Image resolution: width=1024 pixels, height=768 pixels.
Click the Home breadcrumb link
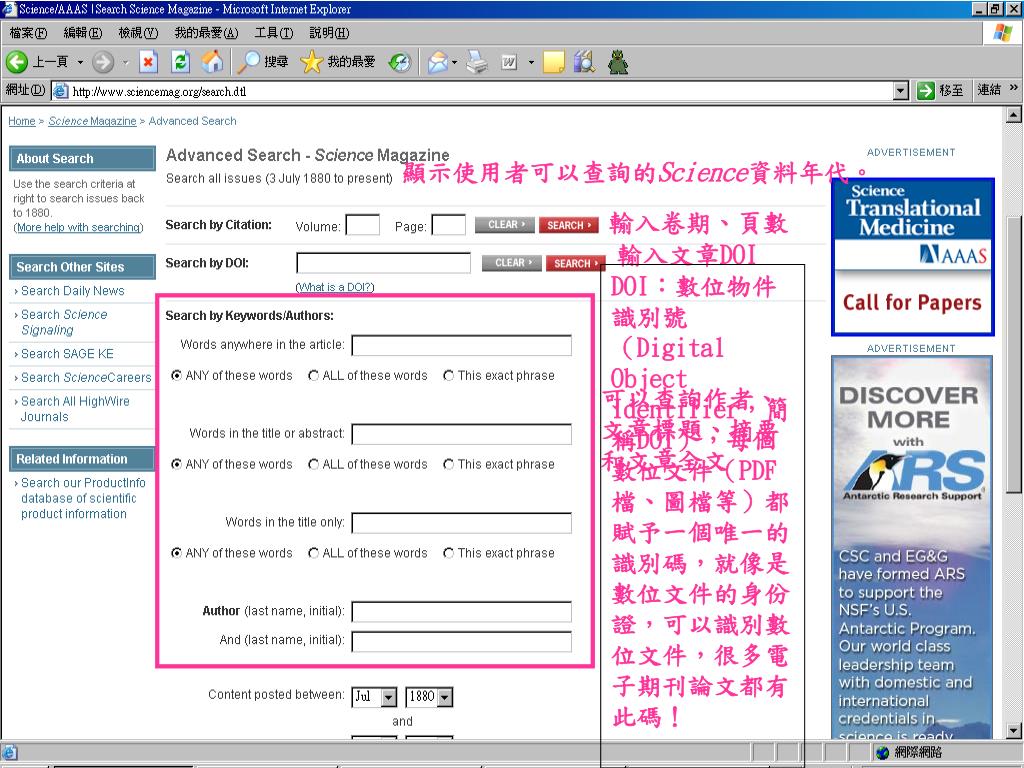click(x=22, y=121)
